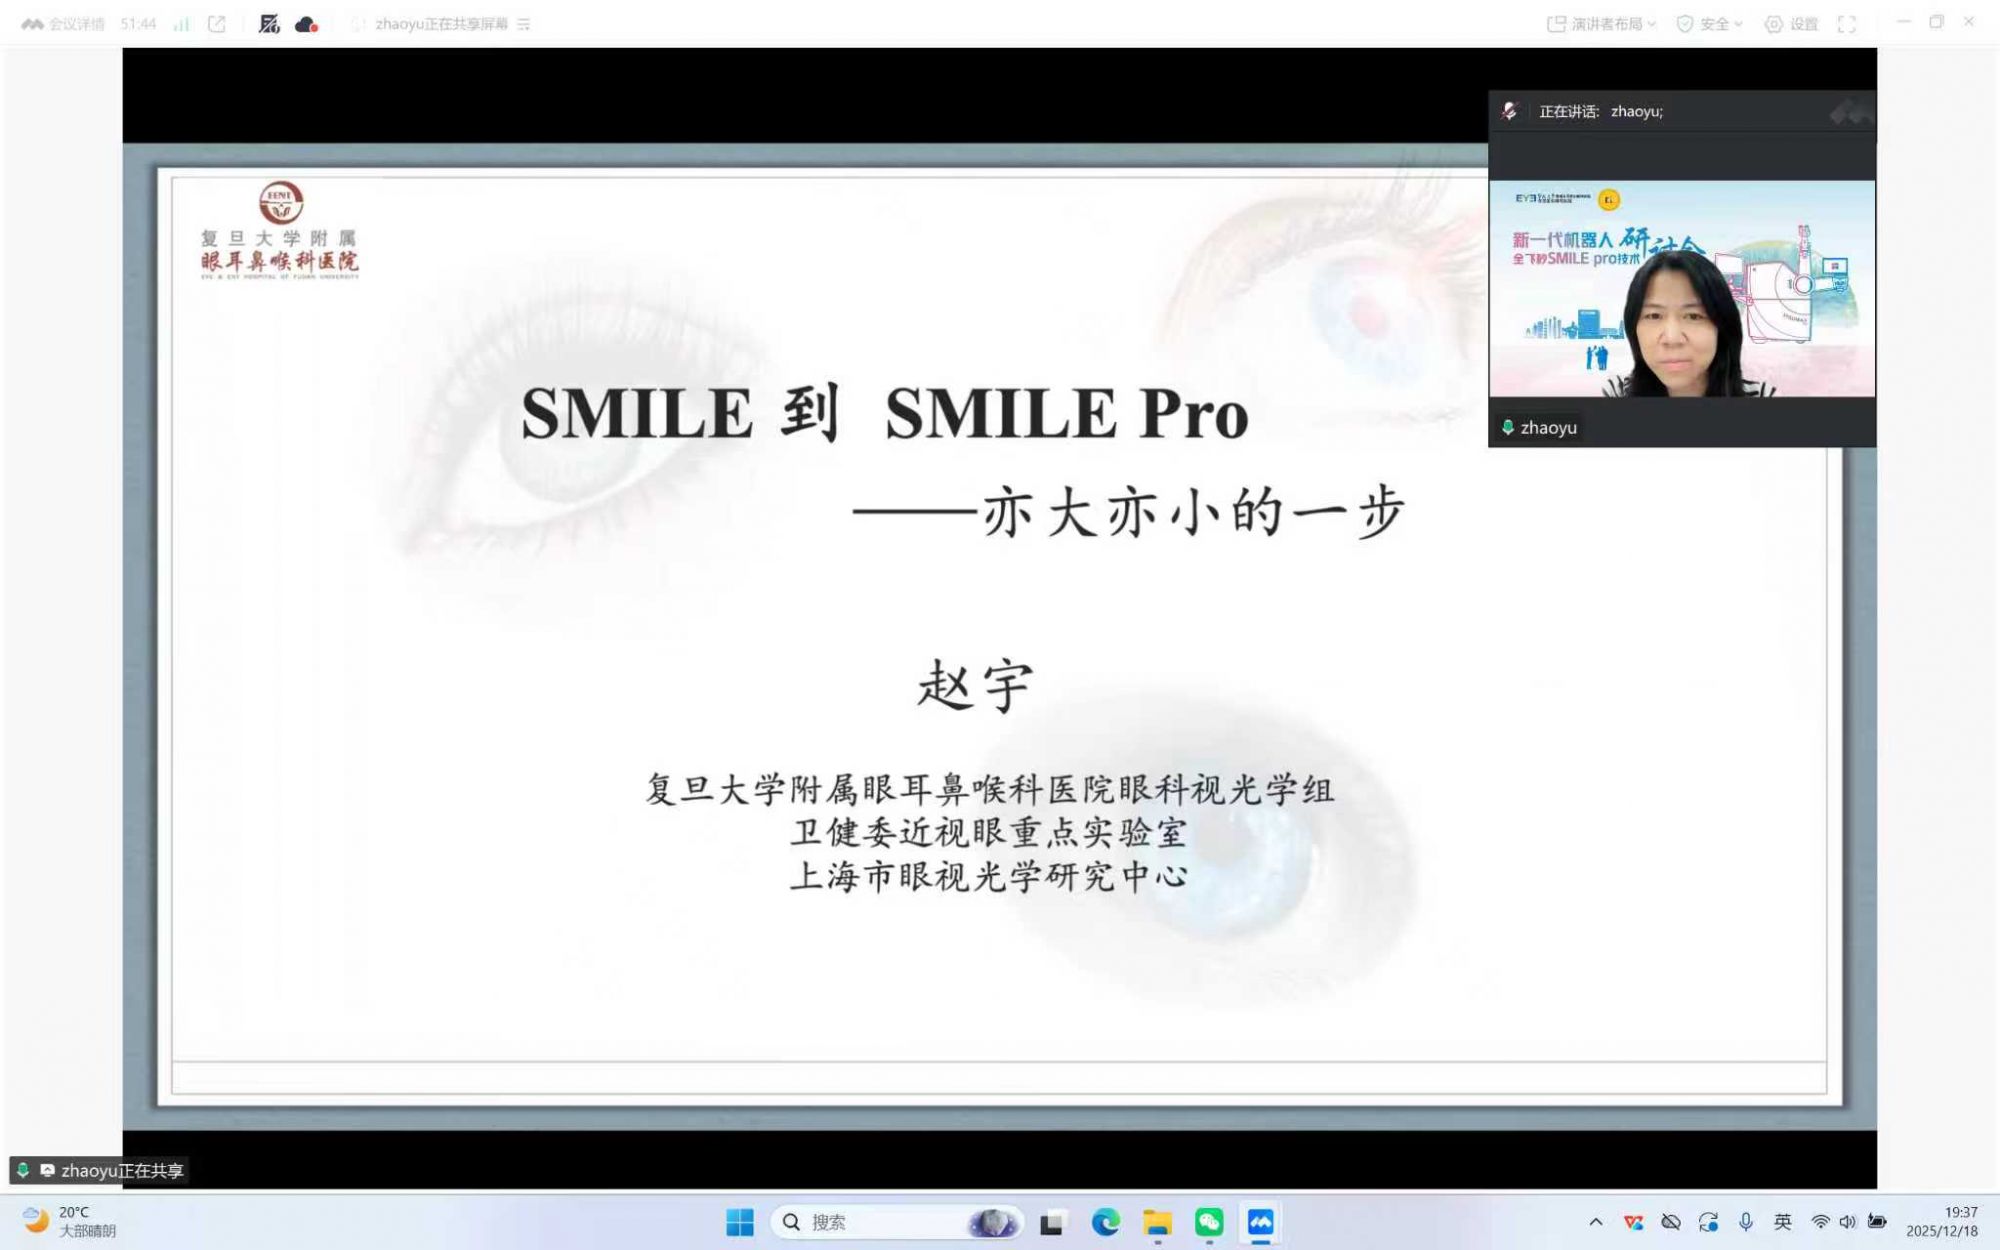
Task: Click the network signal strength icon
Action: click(181, 24)
